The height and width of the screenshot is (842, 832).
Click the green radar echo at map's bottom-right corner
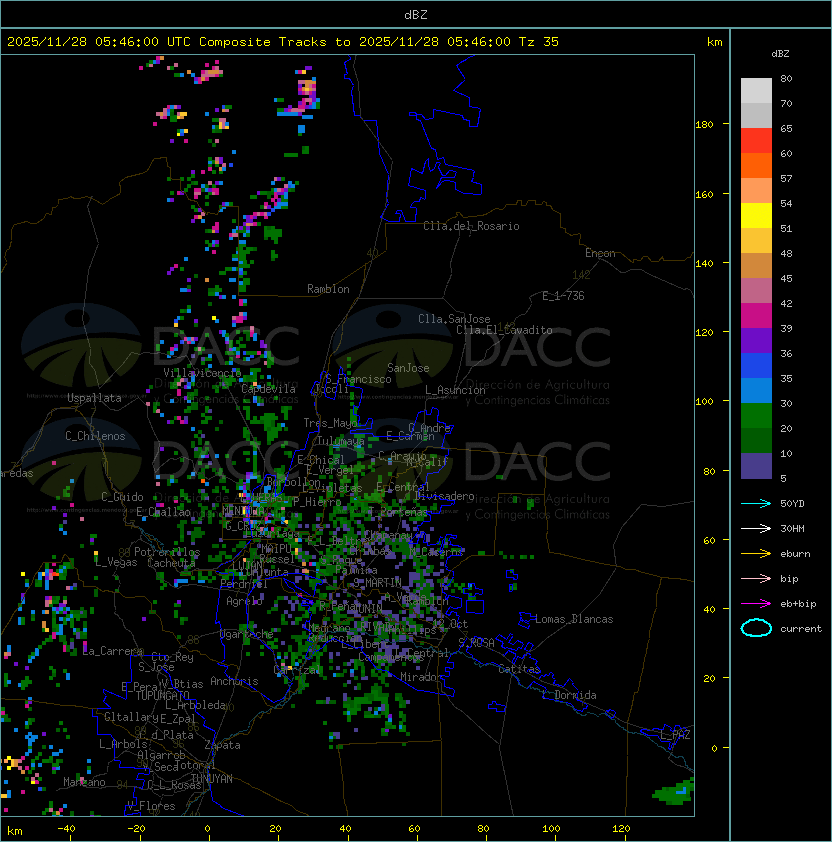tap(673, 791)
